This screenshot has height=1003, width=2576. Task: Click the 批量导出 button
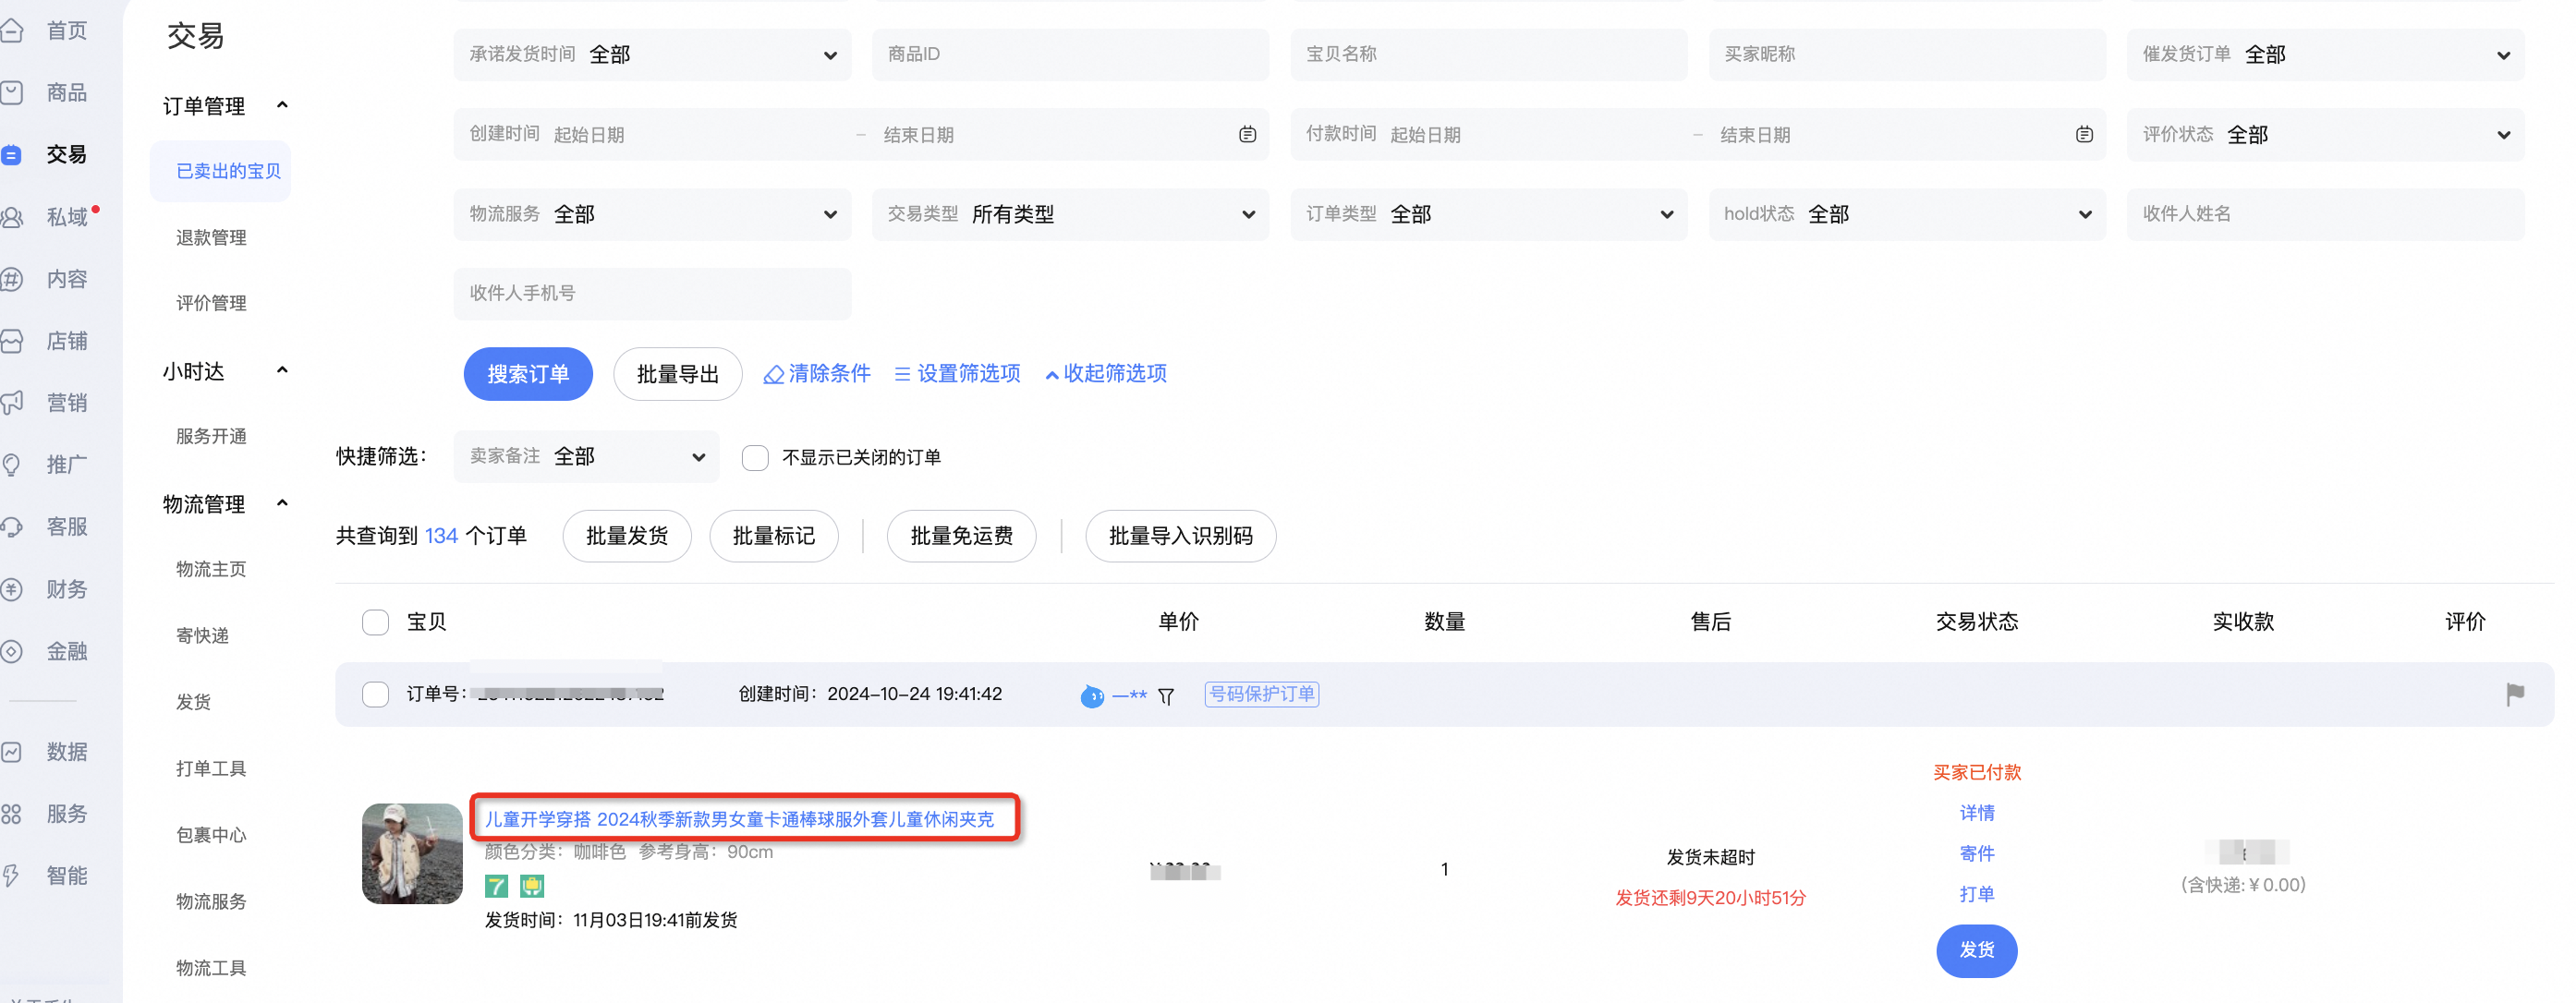click(x=678, y=374)
